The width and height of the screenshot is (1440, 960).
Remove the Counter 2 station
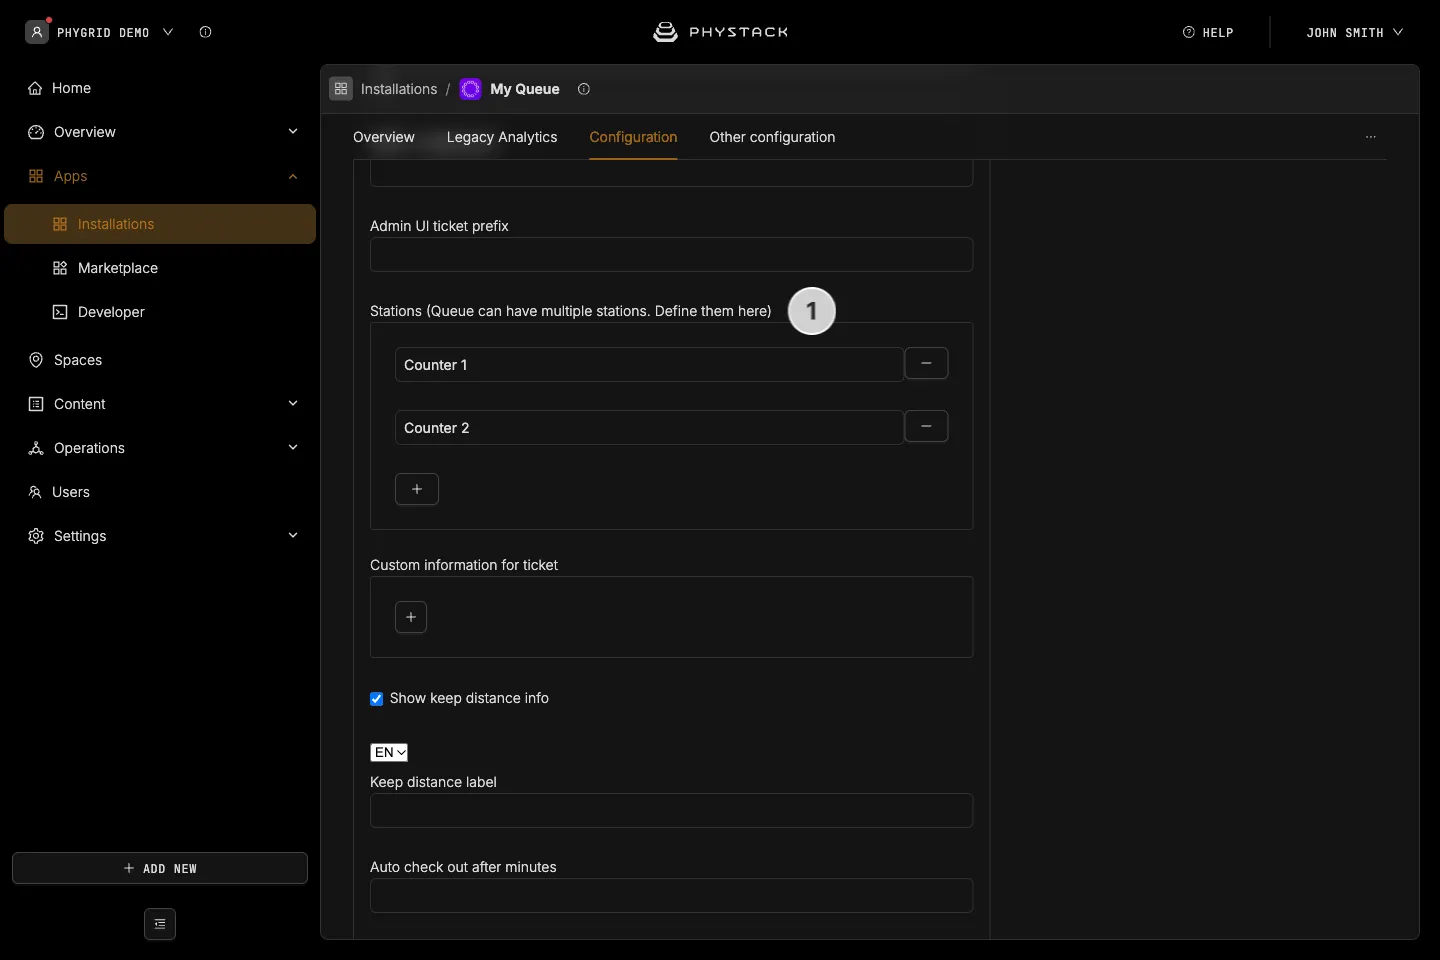[926, 426]
